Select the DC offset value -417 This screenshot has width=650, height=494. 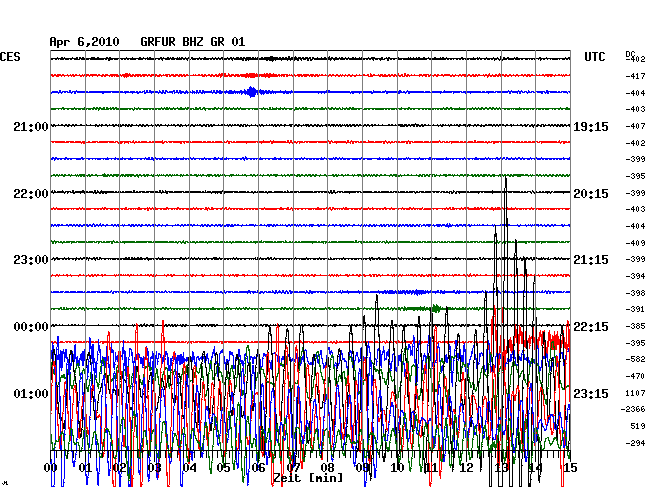click(x=635, y=76)
